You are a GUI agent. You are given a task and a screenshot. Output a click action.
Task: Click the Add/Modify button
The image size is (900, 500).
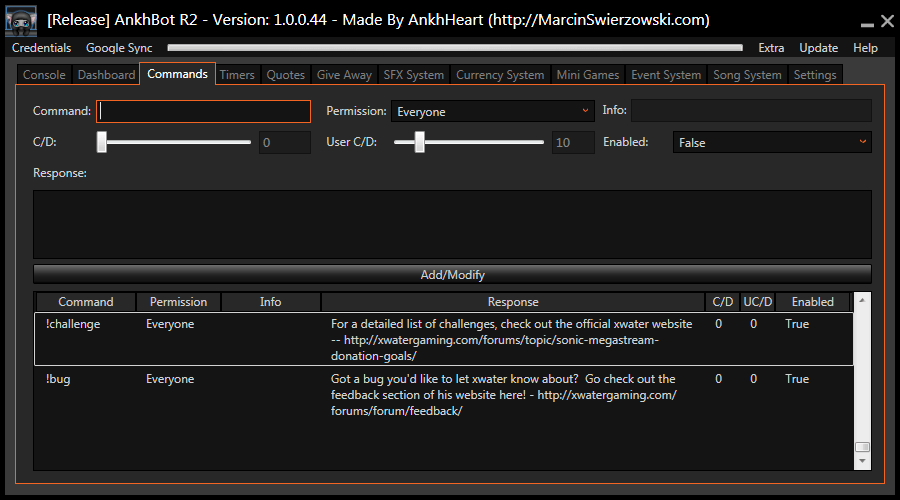pyautogui.click(x=452, y=274)
